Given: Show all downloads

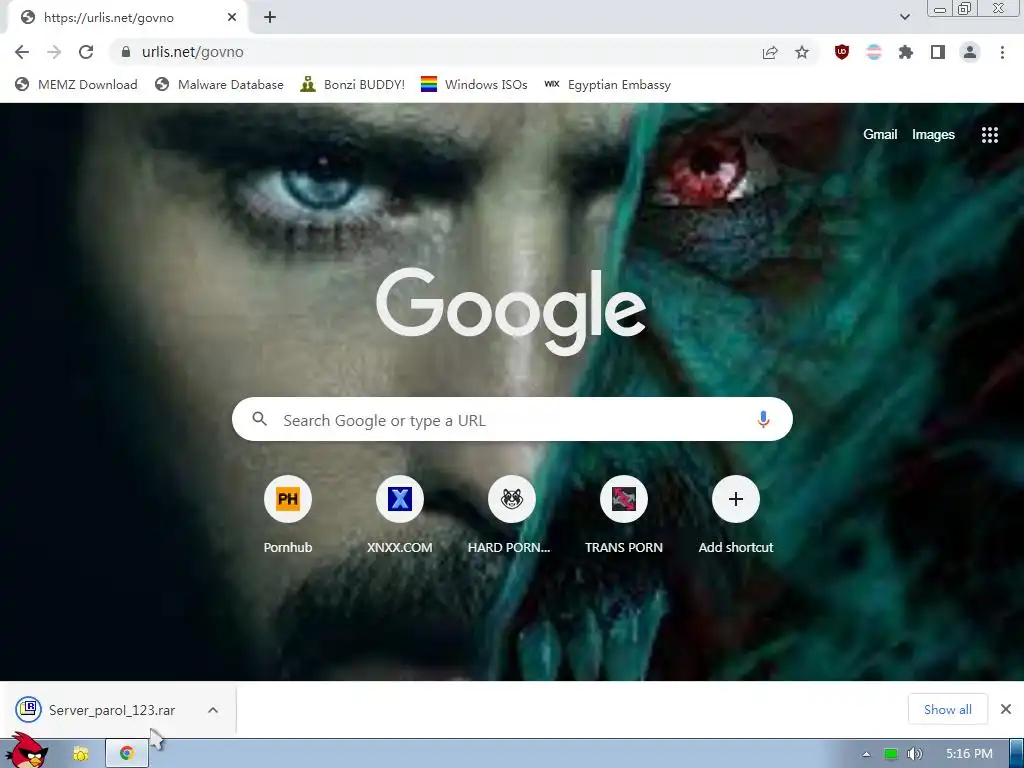Looking at the screenshot, I should pyautogui.click(x=948, y=709).
